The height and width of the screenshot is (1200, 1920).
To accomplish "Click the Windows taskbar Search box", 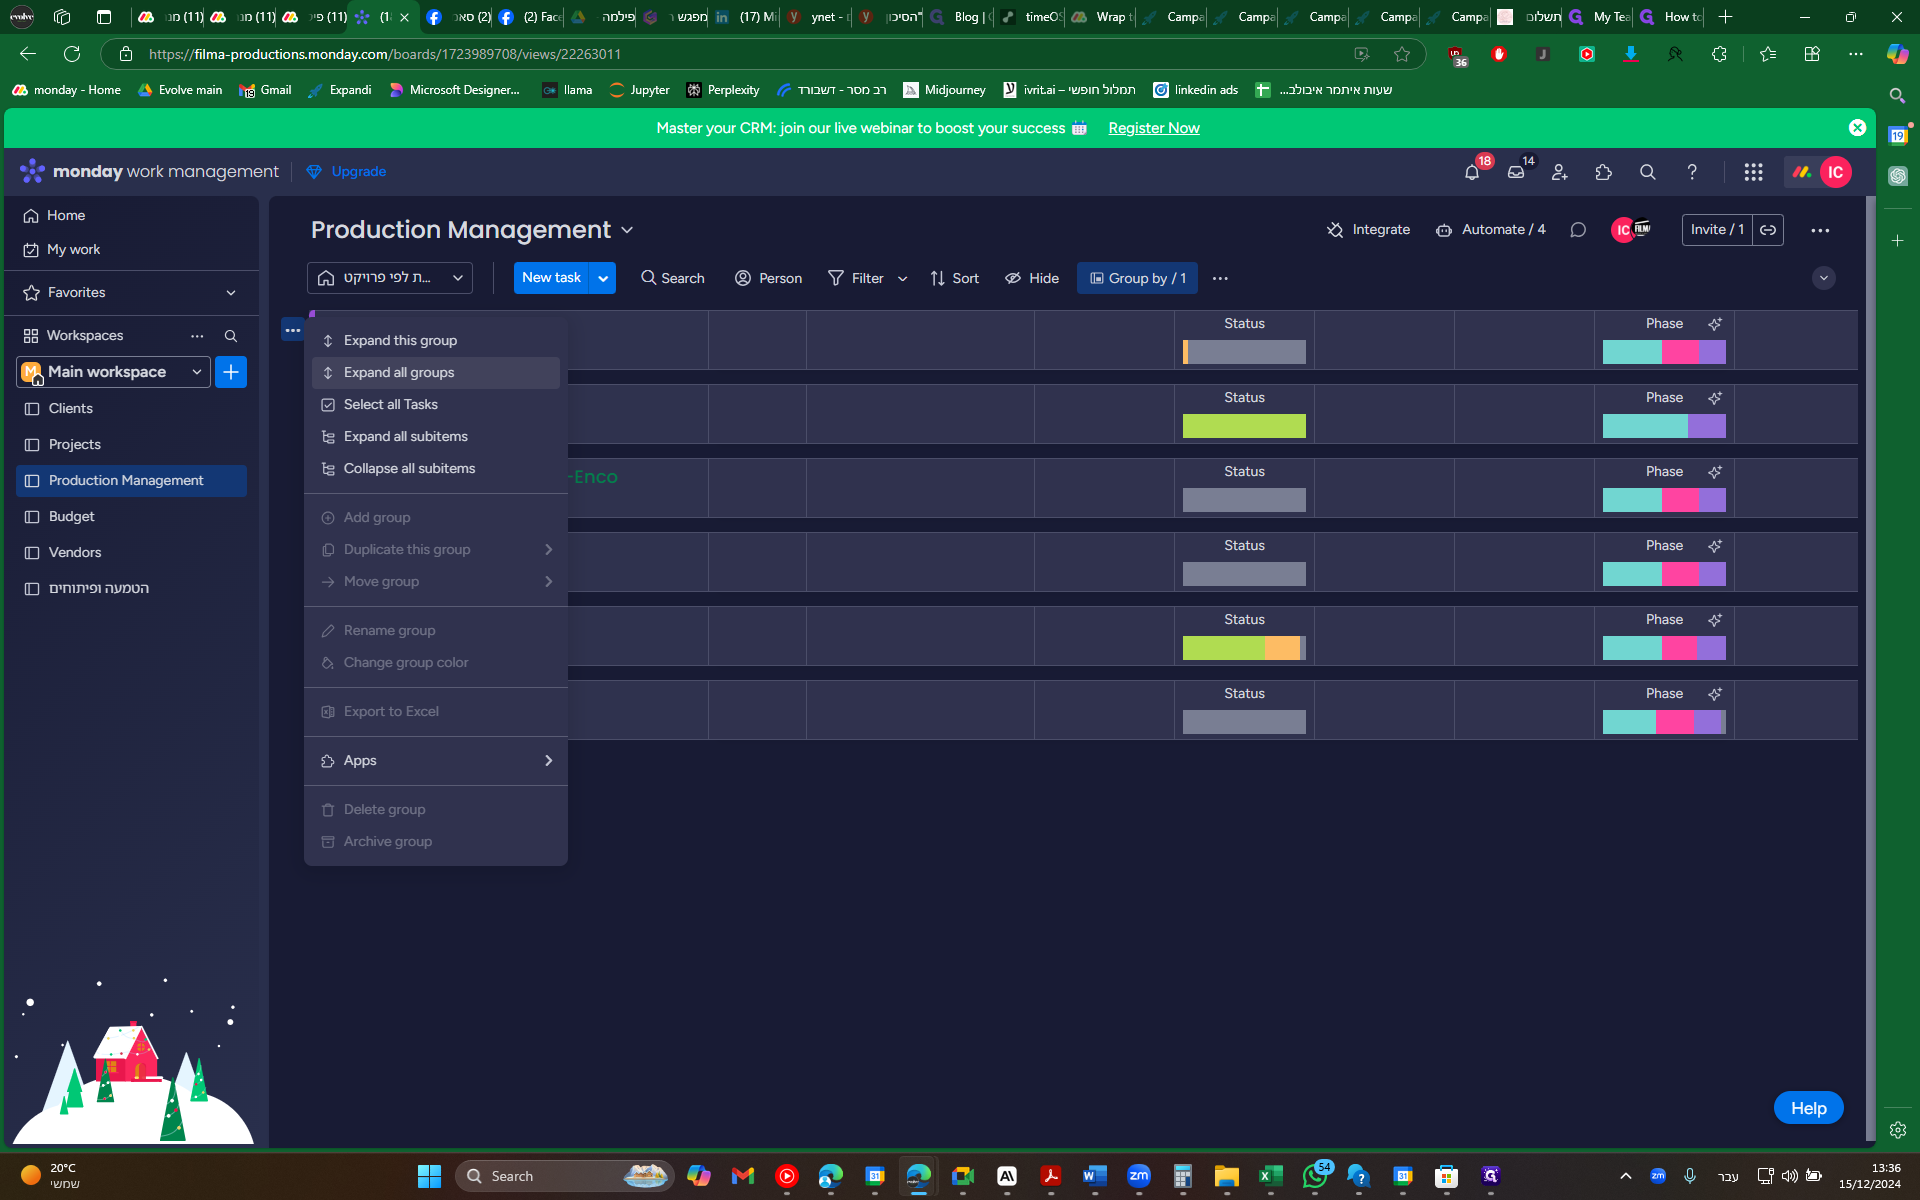I will (565, 1176).
